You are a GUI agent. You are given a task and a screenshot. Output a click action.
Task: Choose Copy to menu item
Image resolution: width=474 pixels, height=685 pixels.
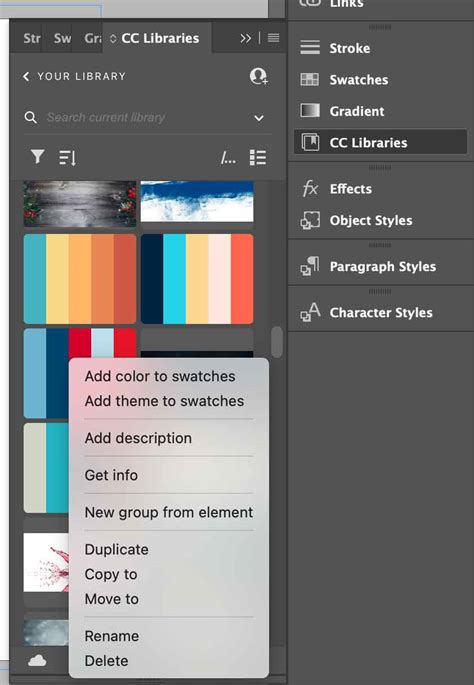click(x=111, y=574)
